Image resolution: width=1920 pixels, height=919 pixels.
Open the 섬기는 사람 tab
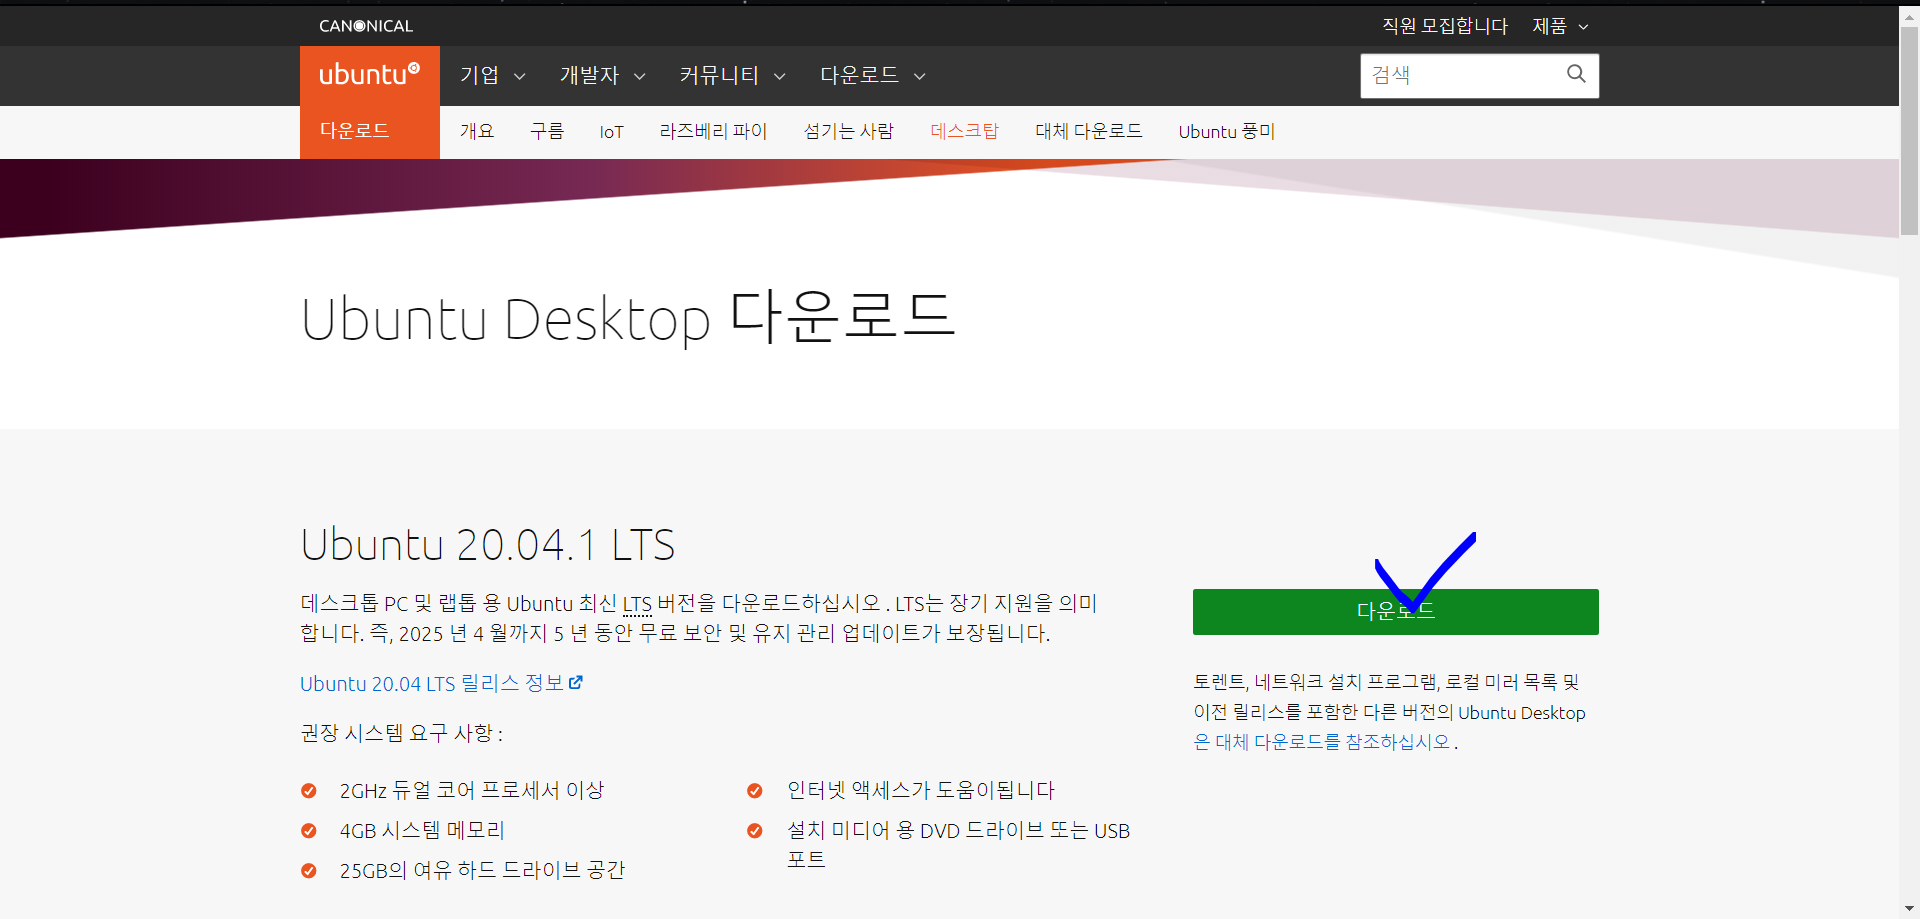848,131
